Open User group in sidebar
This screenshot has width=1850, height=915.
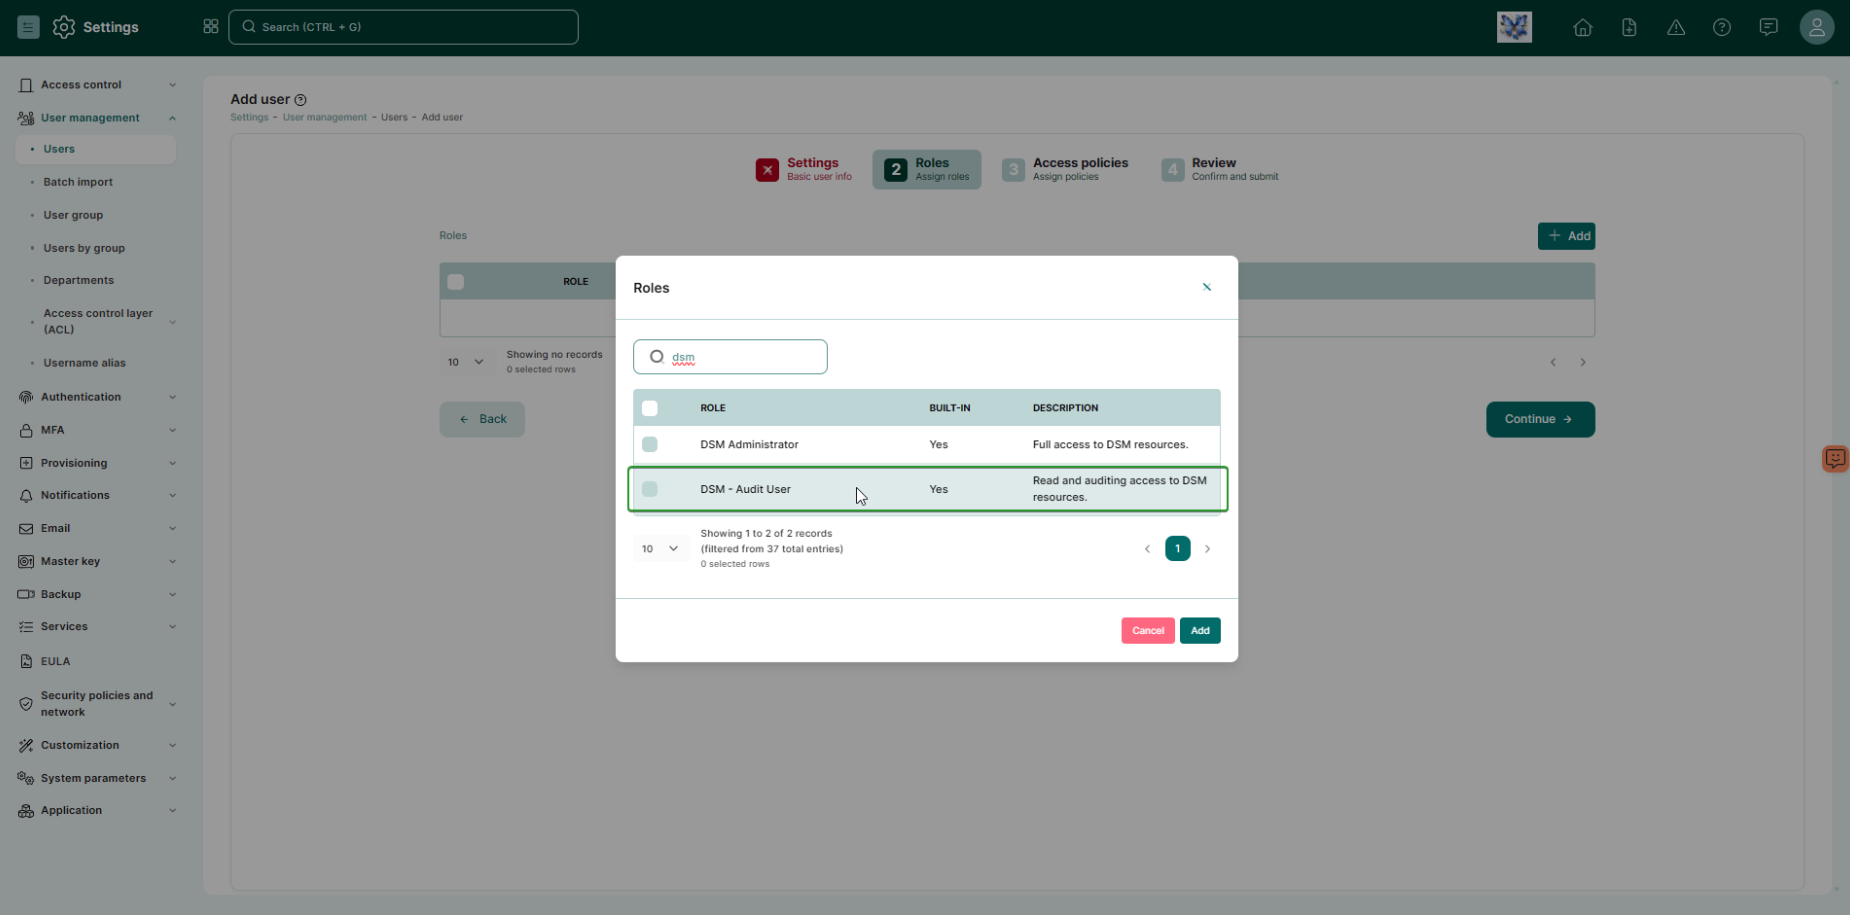73,215
